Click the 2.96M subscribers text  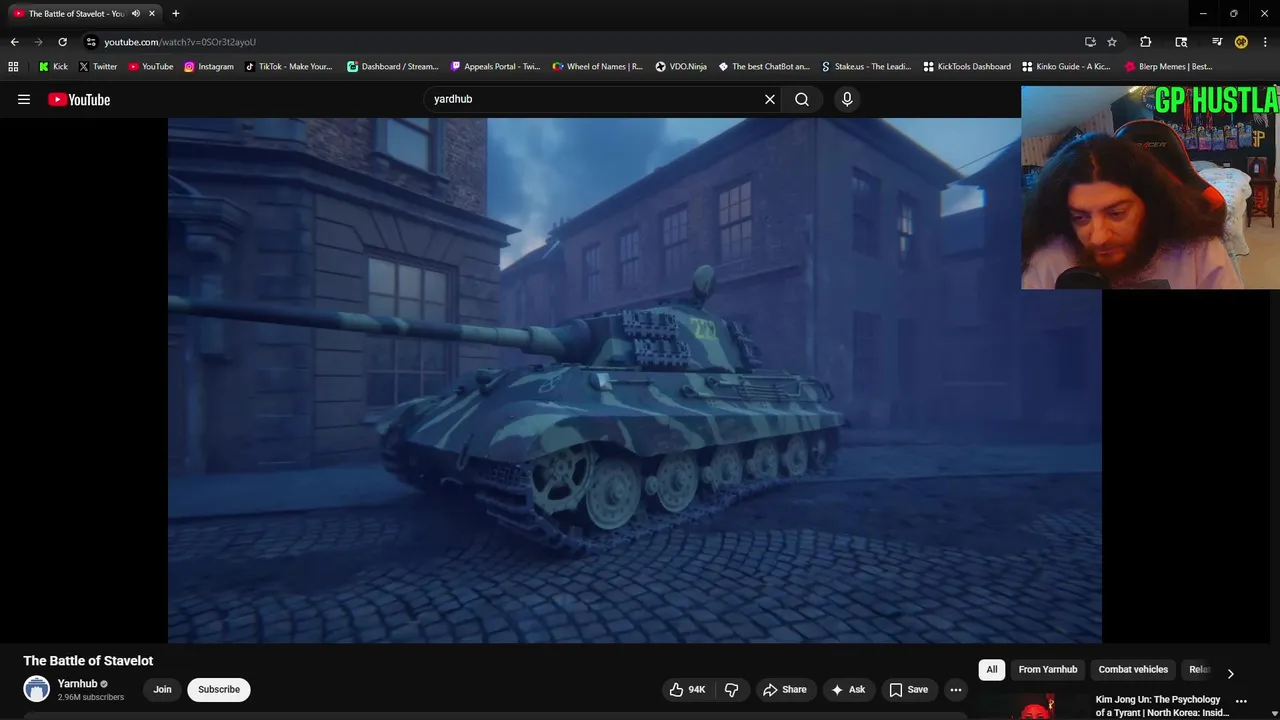(91, 697)
